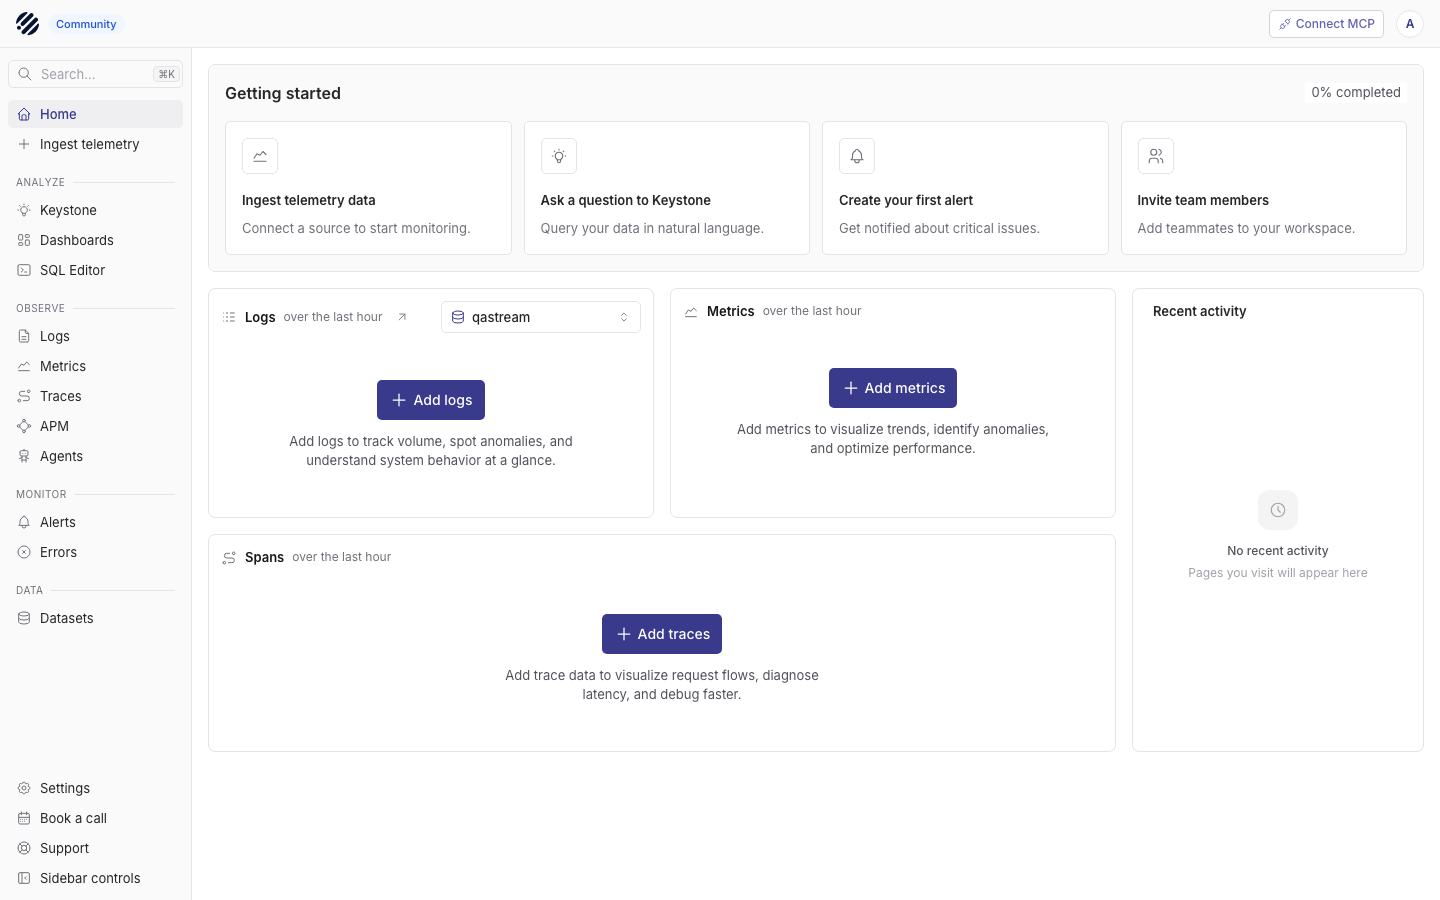Click the Community badge in the header
This screenshot has height=900, width=1440.
pyautogui.click(x=86, y=24)
